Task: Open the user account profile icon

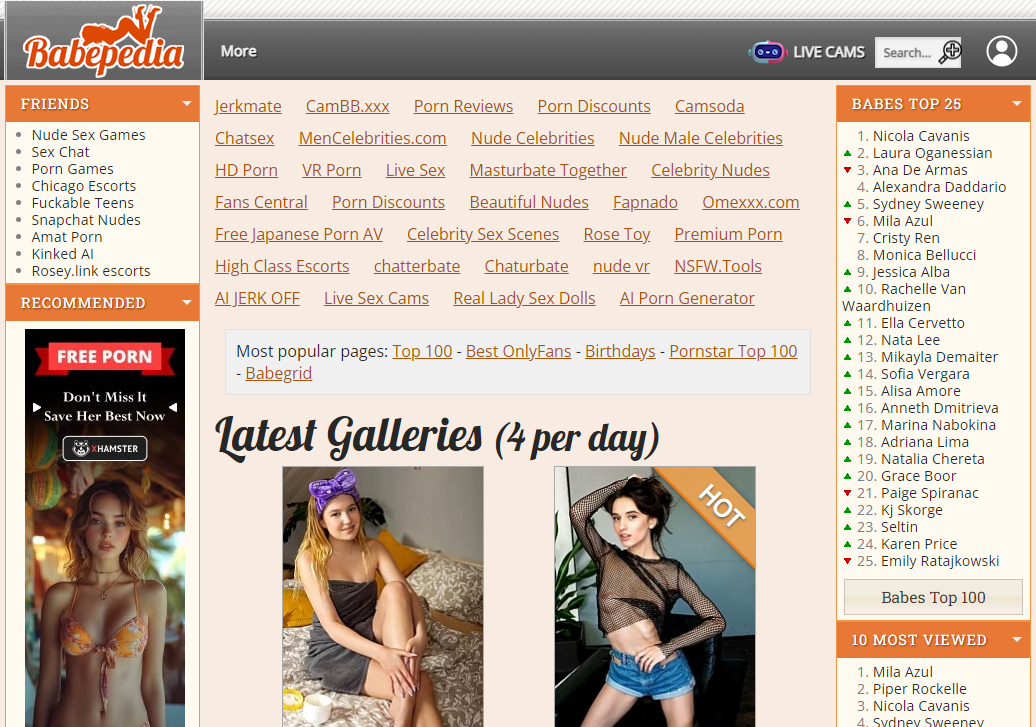Action: coord(1002,52)
